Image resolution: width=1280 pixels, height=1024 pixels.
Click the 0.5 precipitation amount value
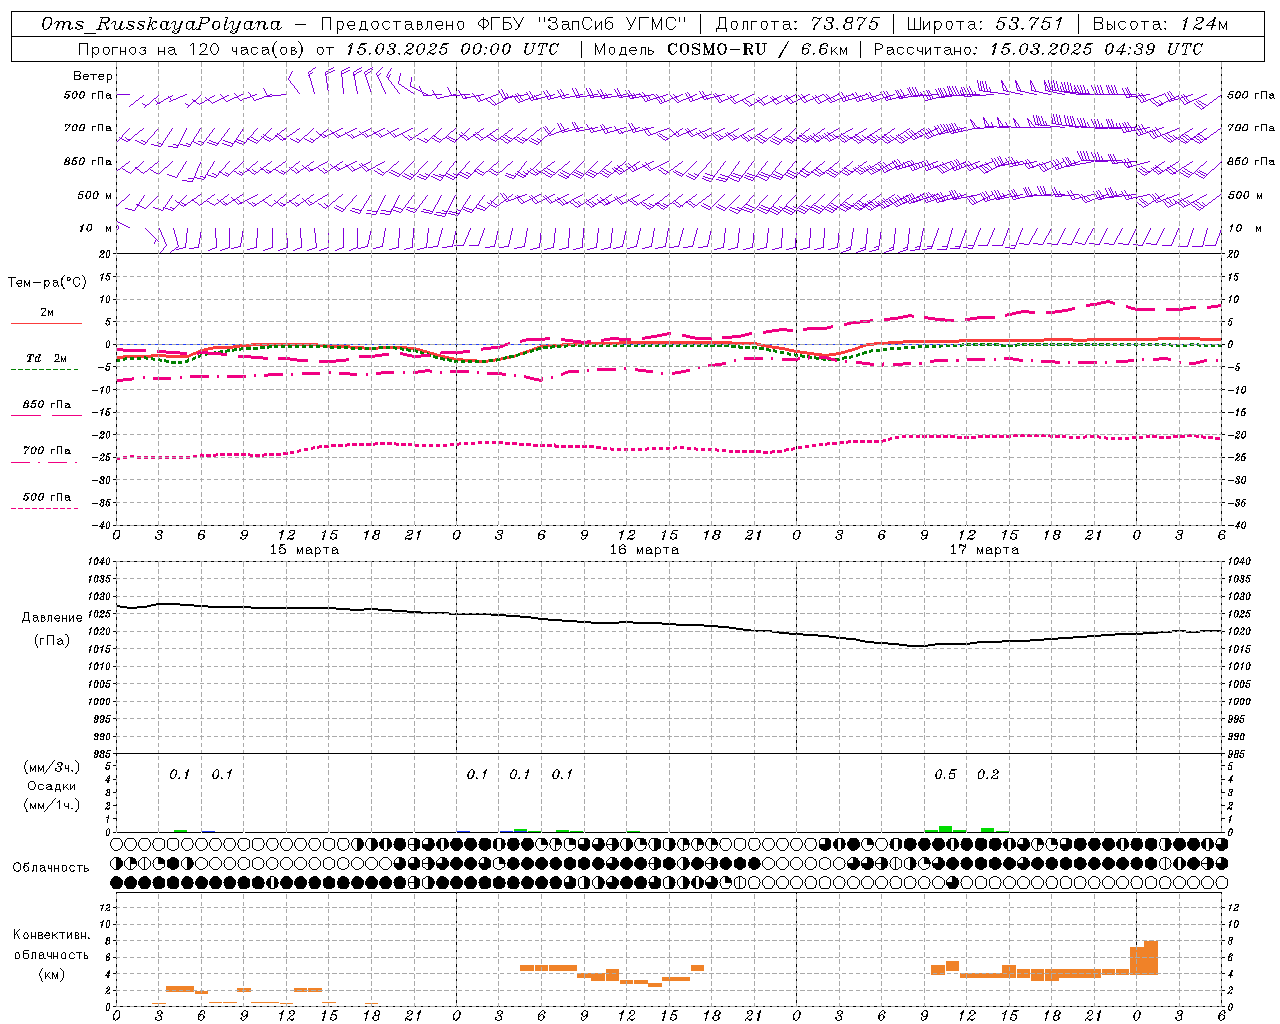[x=945, y=774]
